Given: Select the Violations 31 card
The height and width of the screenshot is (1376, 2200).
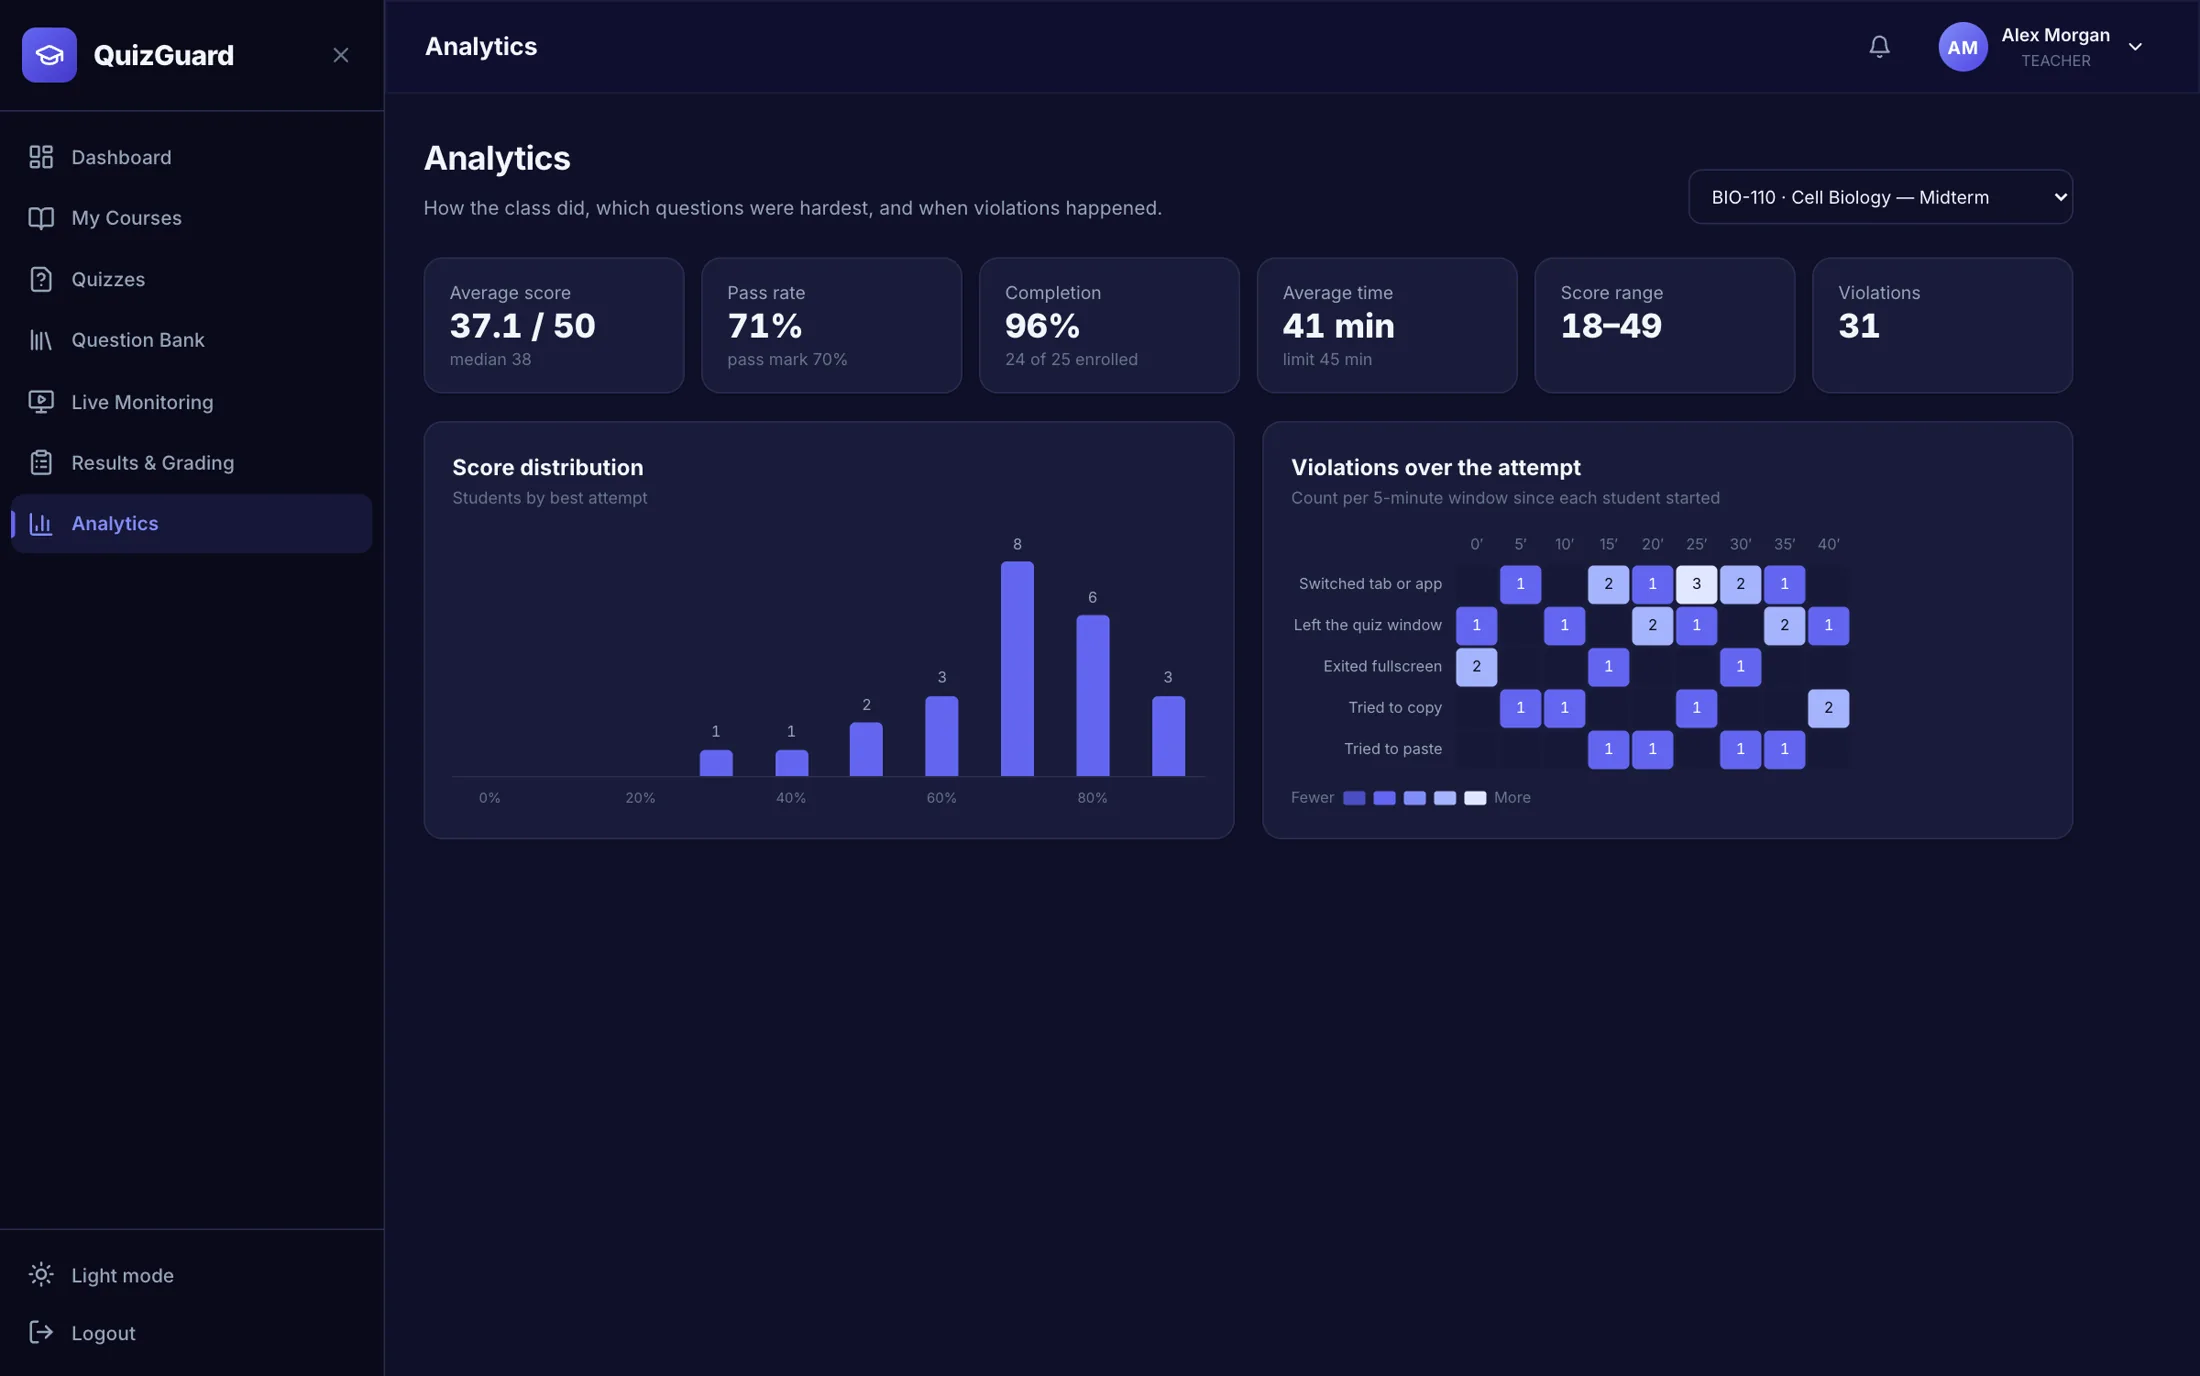Looking at the screenshot, I should click(1942, 325).
